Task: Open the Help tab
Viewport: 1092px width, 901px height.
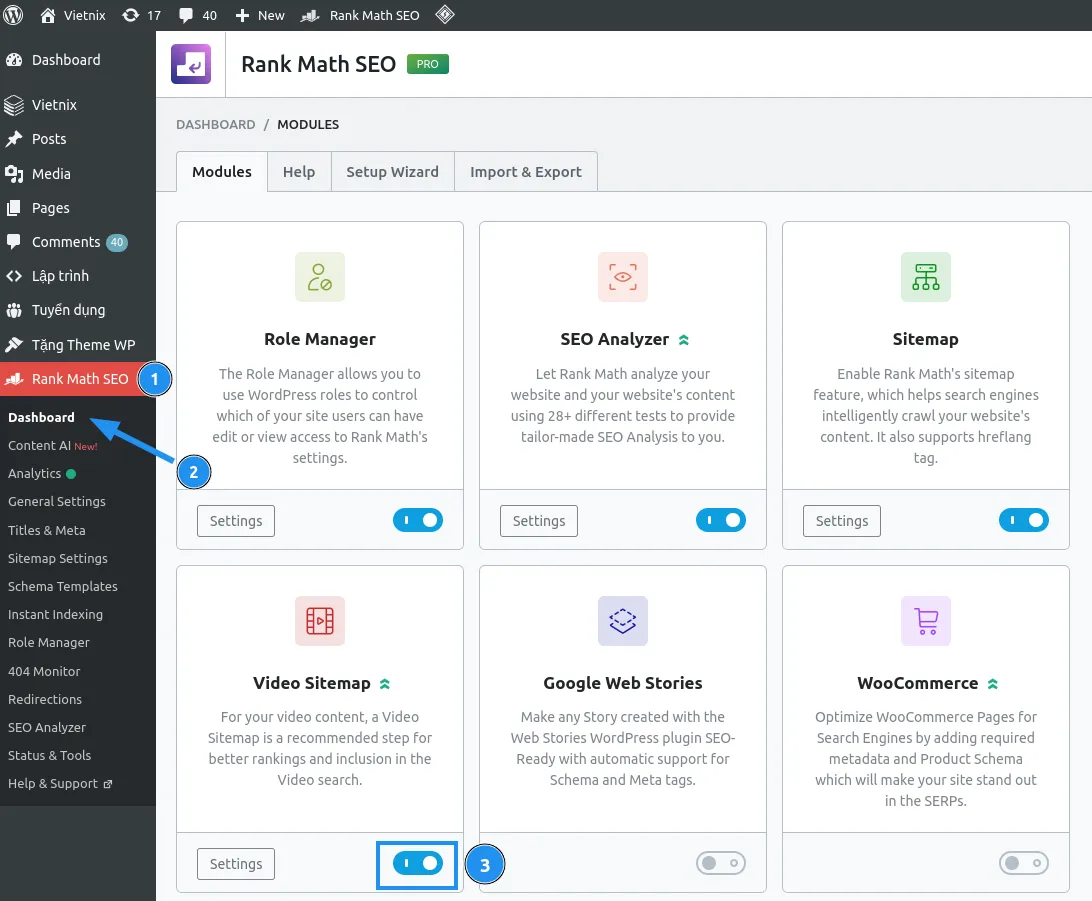Action: click(299, 171)
